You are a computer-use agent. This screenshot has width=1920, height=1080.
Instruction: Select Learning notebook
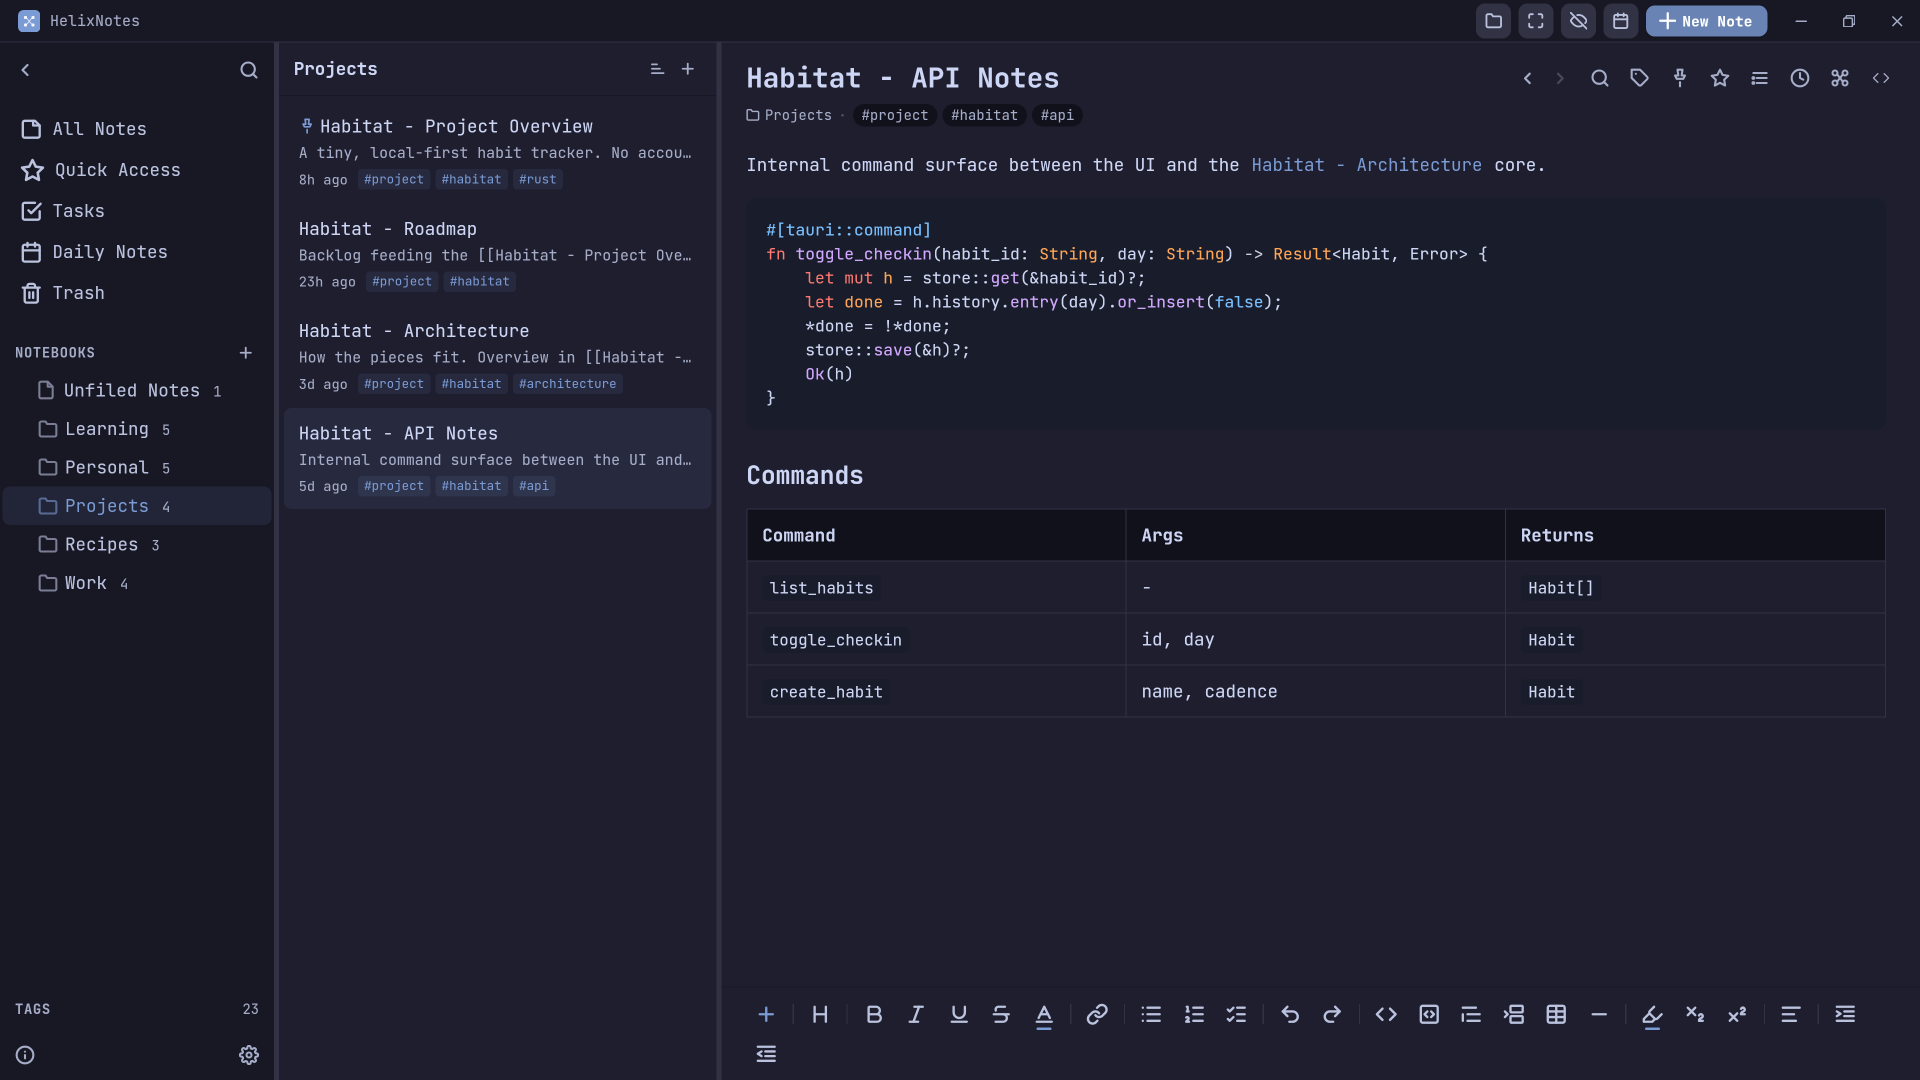[x=137, y=429]
